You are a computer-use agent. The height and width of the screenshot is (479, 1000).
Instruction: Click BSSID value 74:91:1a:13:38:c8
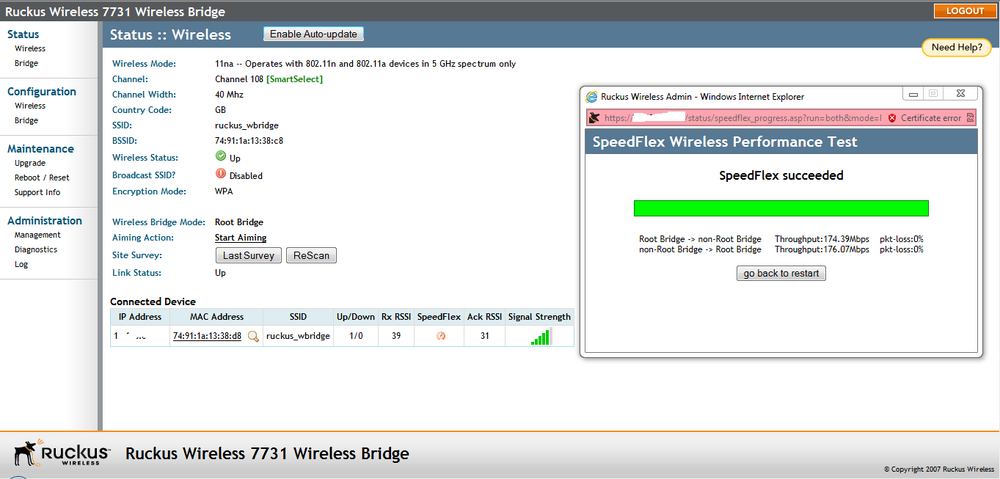249,141
